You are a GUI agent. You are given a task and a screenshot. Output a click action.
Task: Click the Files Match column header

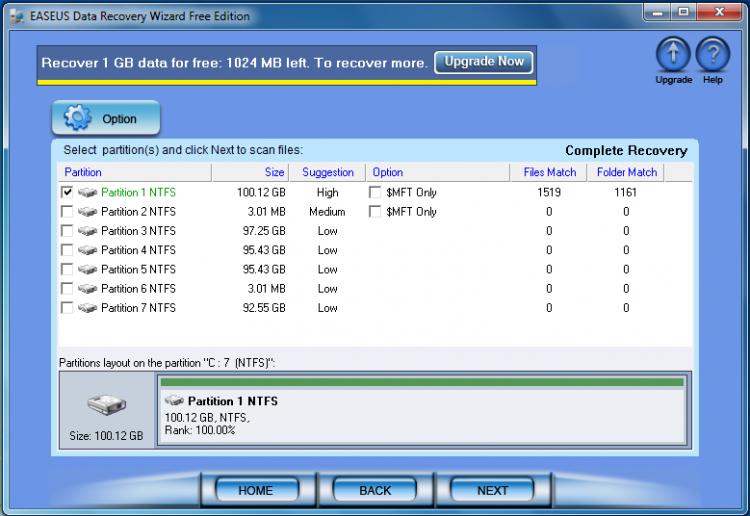[x=549, y=172]
